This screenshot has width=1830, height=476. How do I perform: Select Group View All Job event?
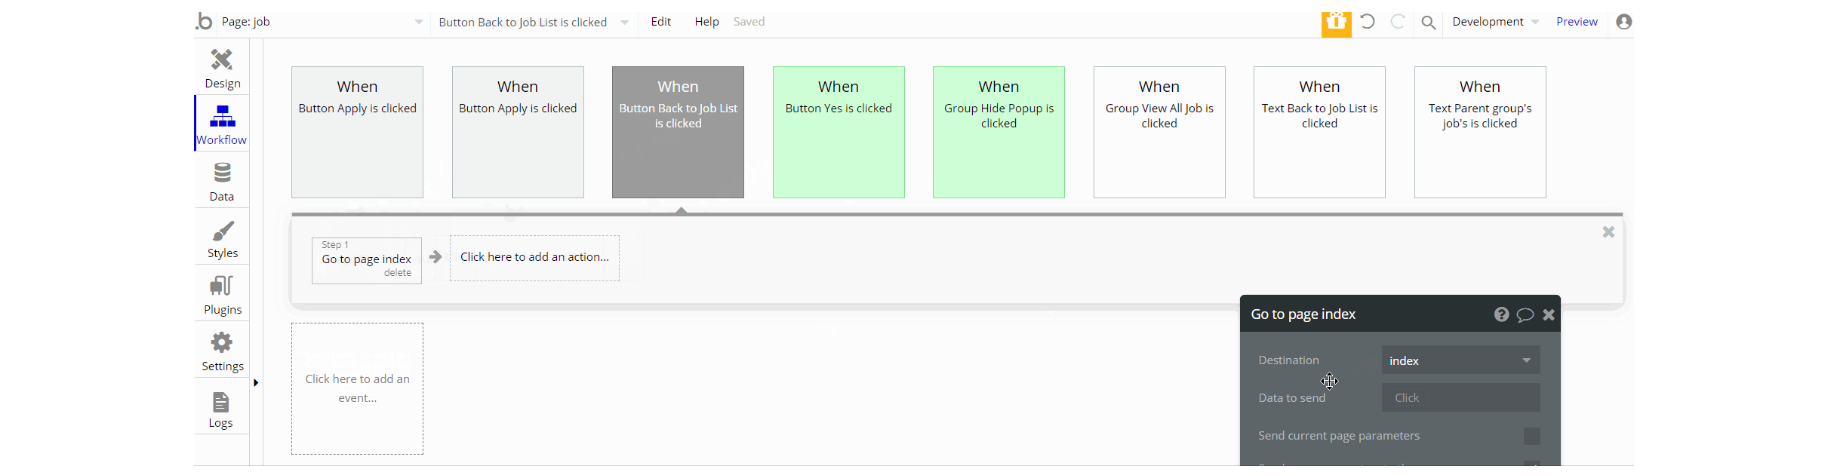point(1159,132)
